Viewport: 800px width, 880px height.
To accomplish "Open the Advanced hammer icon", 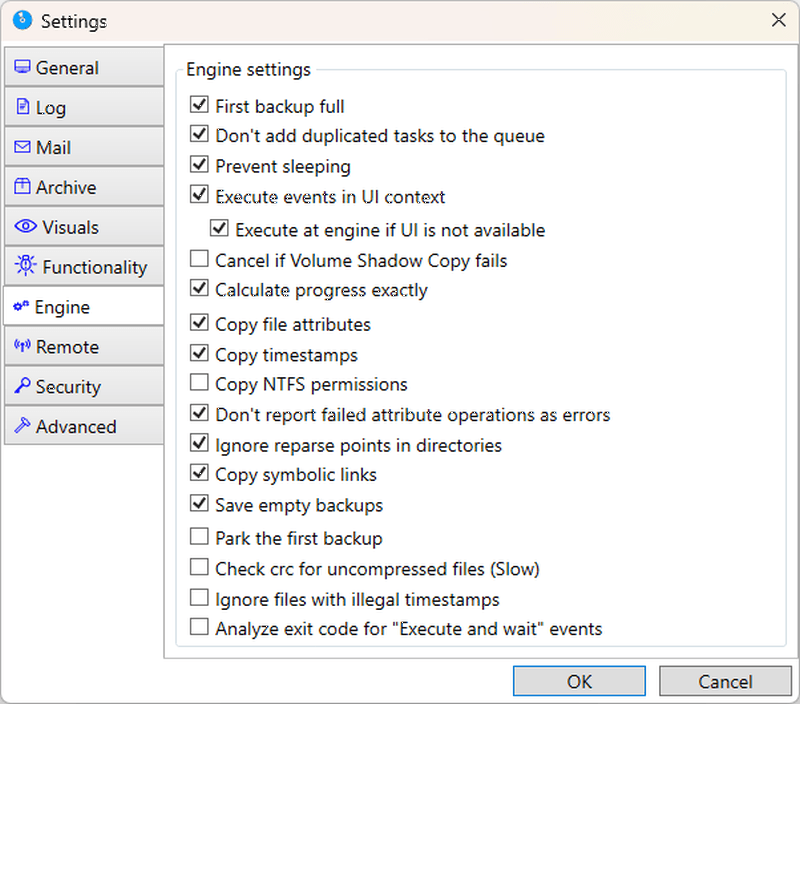I will [x=22, y=425].
